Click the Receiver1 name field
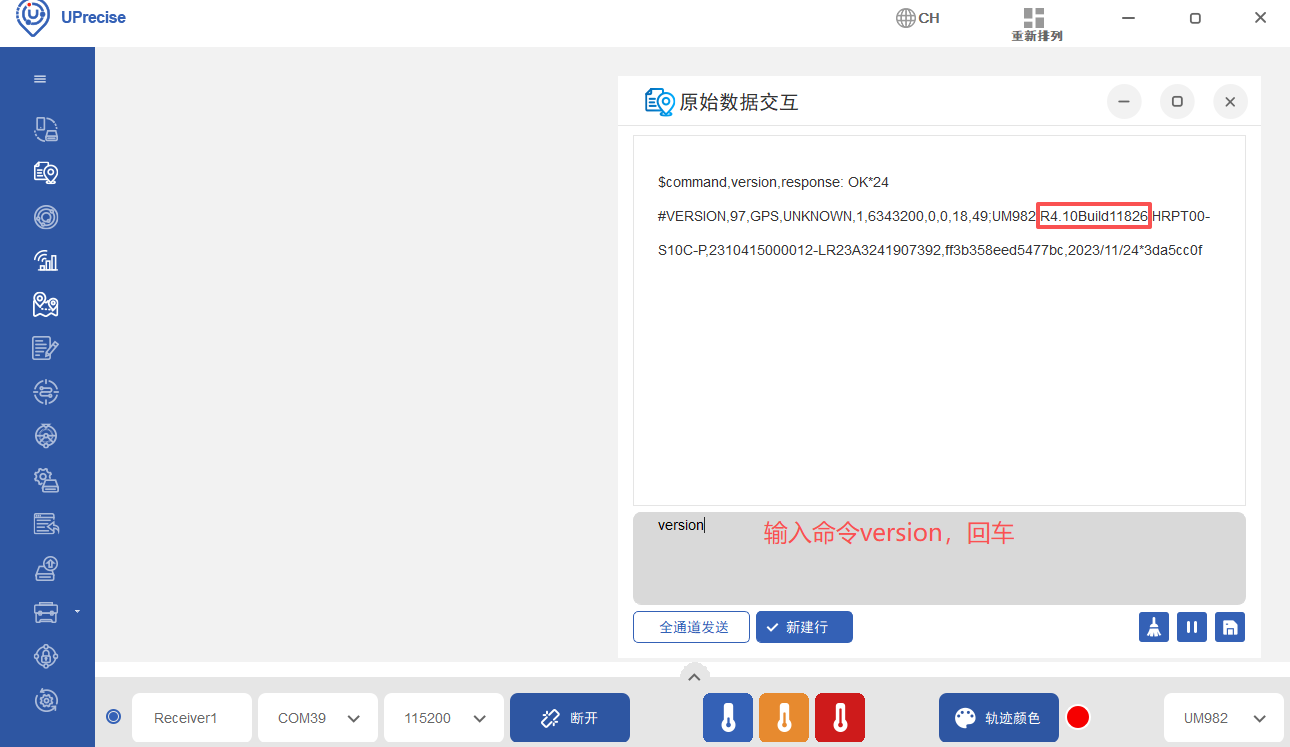Image resolution: width=1290 pixels, height=747 pixels. click(192, 718)
